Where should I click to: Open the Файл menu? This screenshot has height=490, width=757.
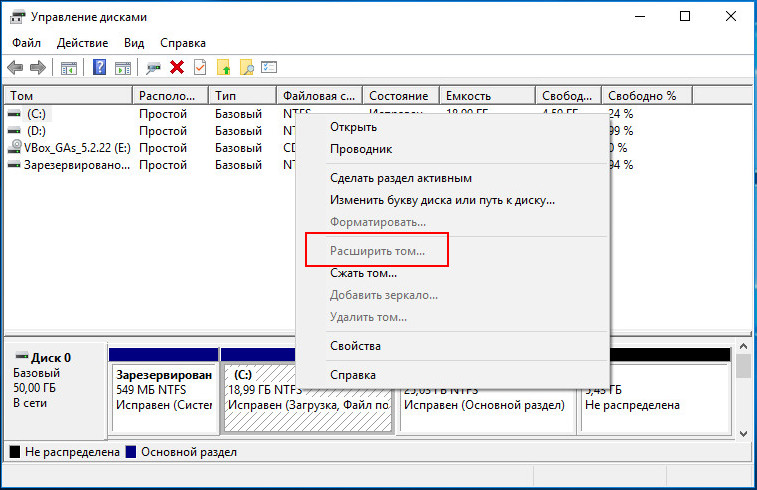pyautogui.click(x=27, y=43)
